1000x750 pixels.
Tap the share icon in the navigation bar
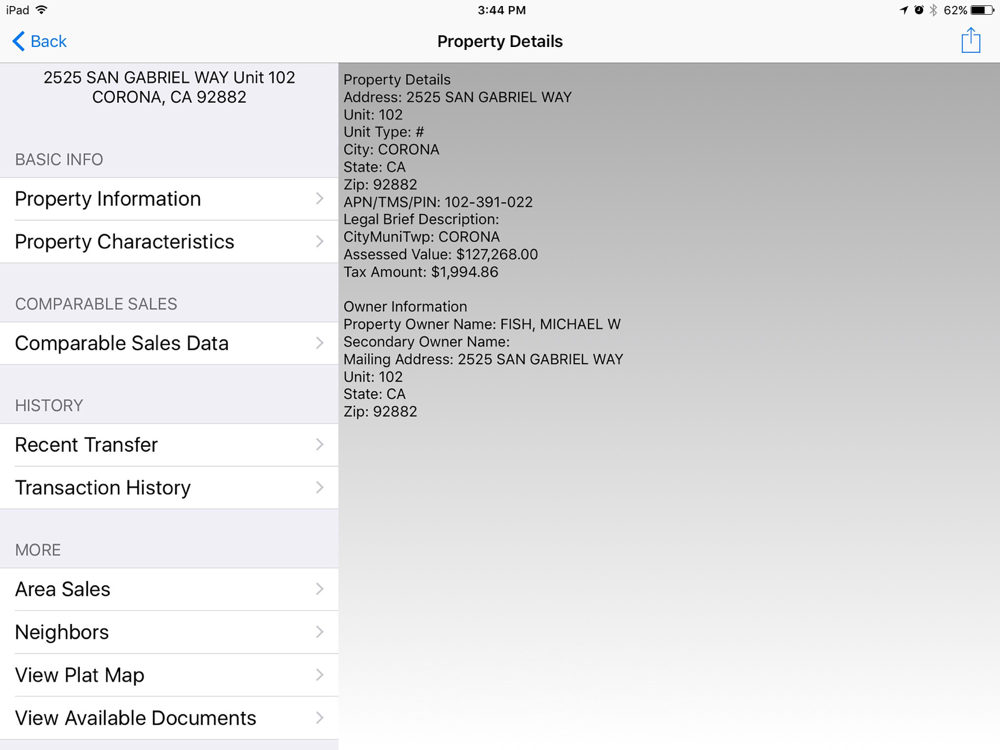click(970, 41)
